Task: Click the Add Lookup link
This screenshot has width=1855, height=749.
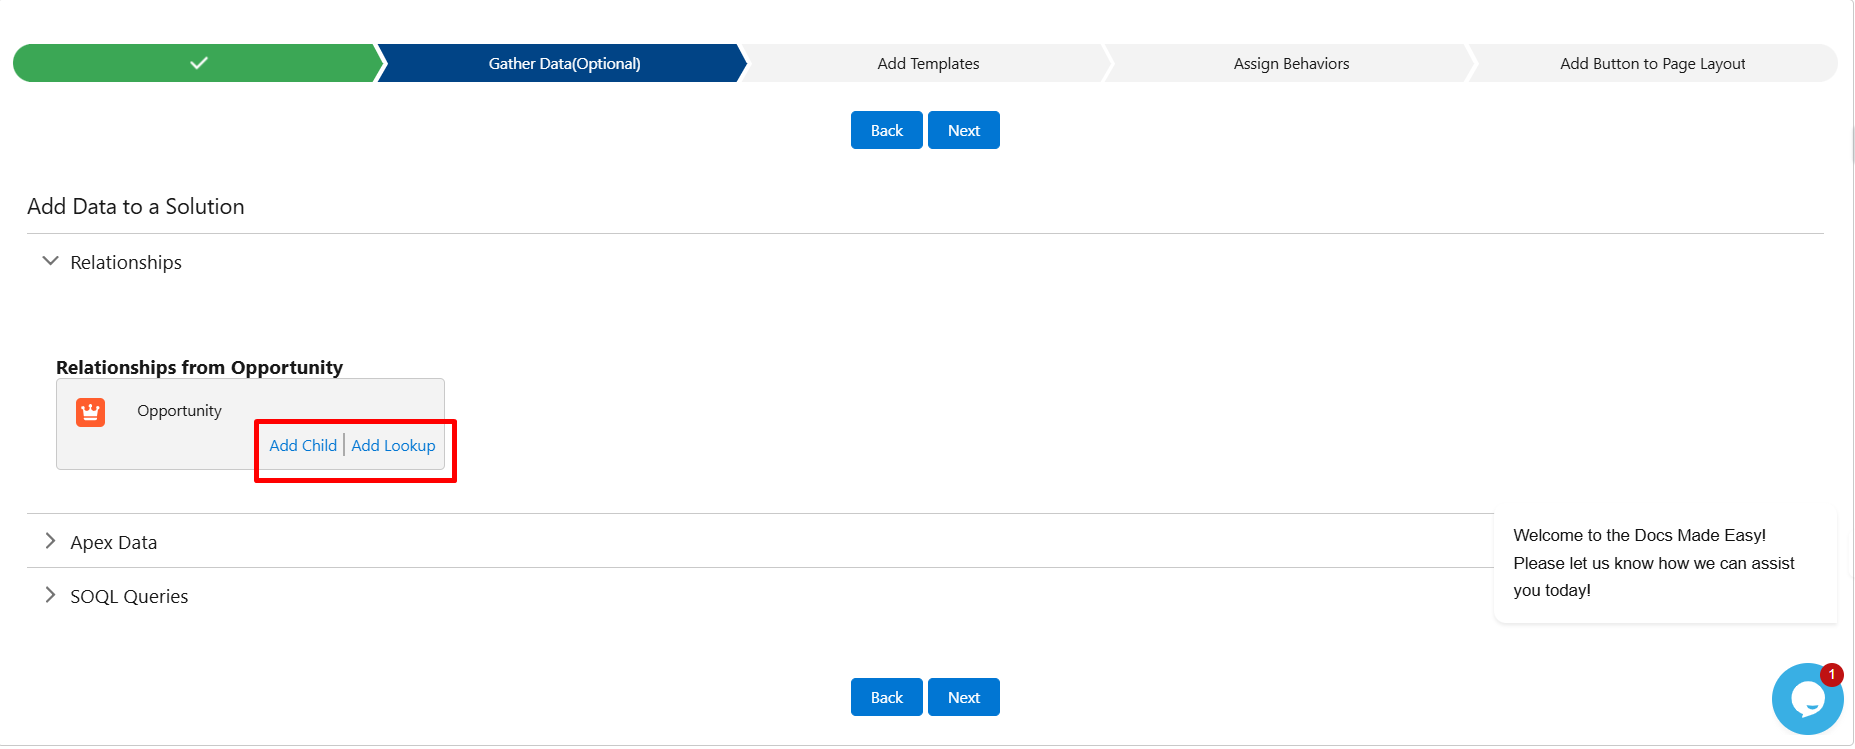Action: (393, 445)
